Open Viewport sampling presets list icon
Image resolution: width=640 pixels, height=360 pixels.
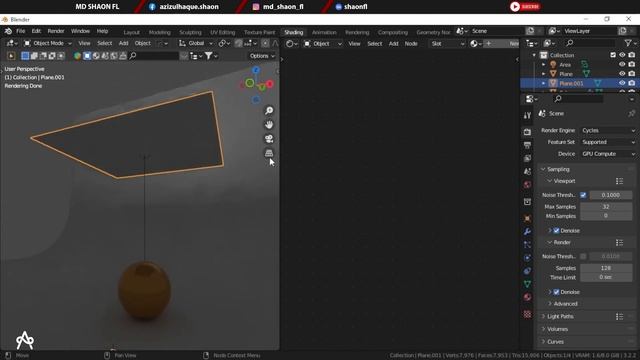[619, 181]
